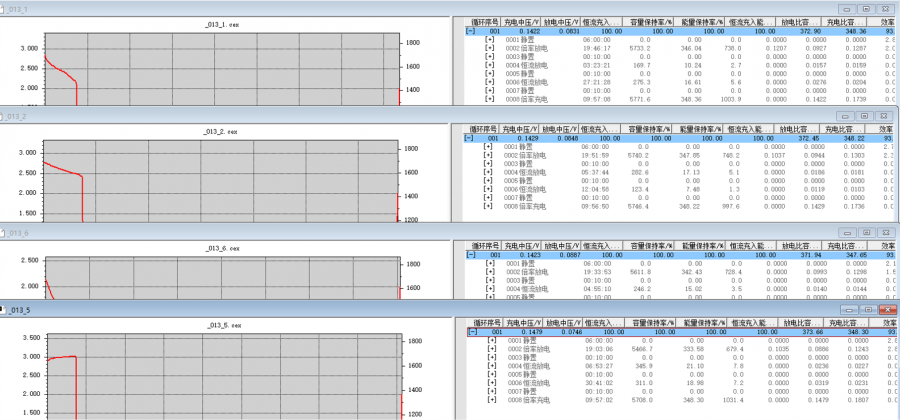Expand step 0002 倍率放电 in _013_1 table
Image resolution: width=900 pixels, height=420 pixels.
[489, 48]
